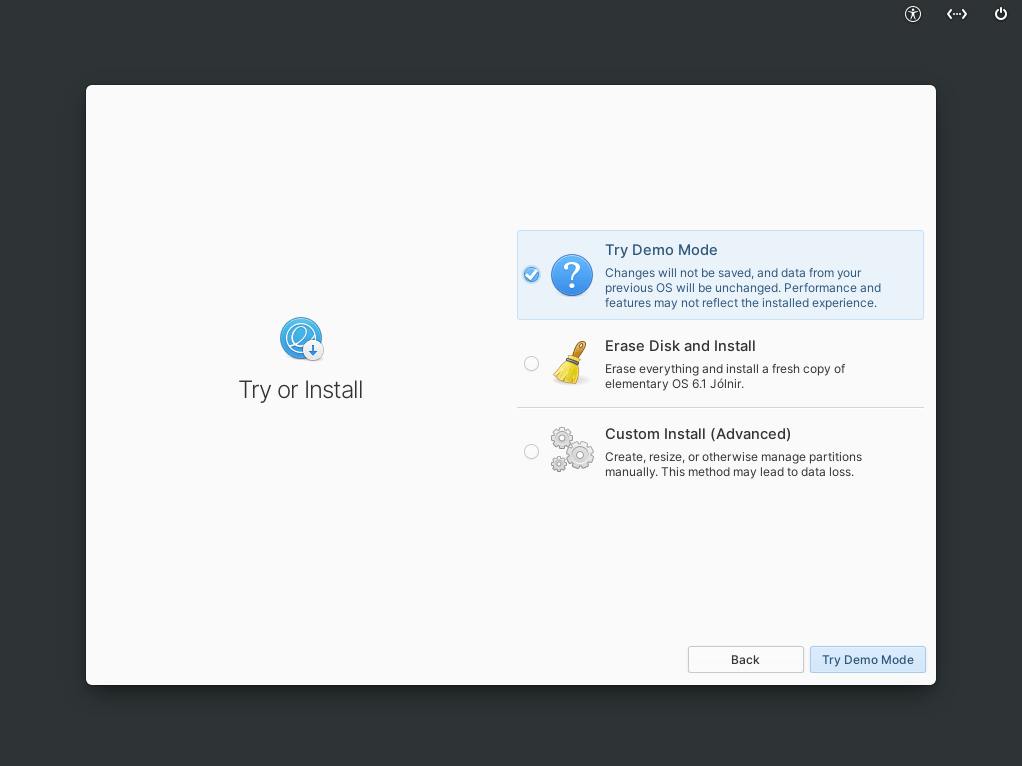1022x766 pixels.
Task: Click the "Custom Install (Advanced)" option title
Action: [x=698, y=434]
